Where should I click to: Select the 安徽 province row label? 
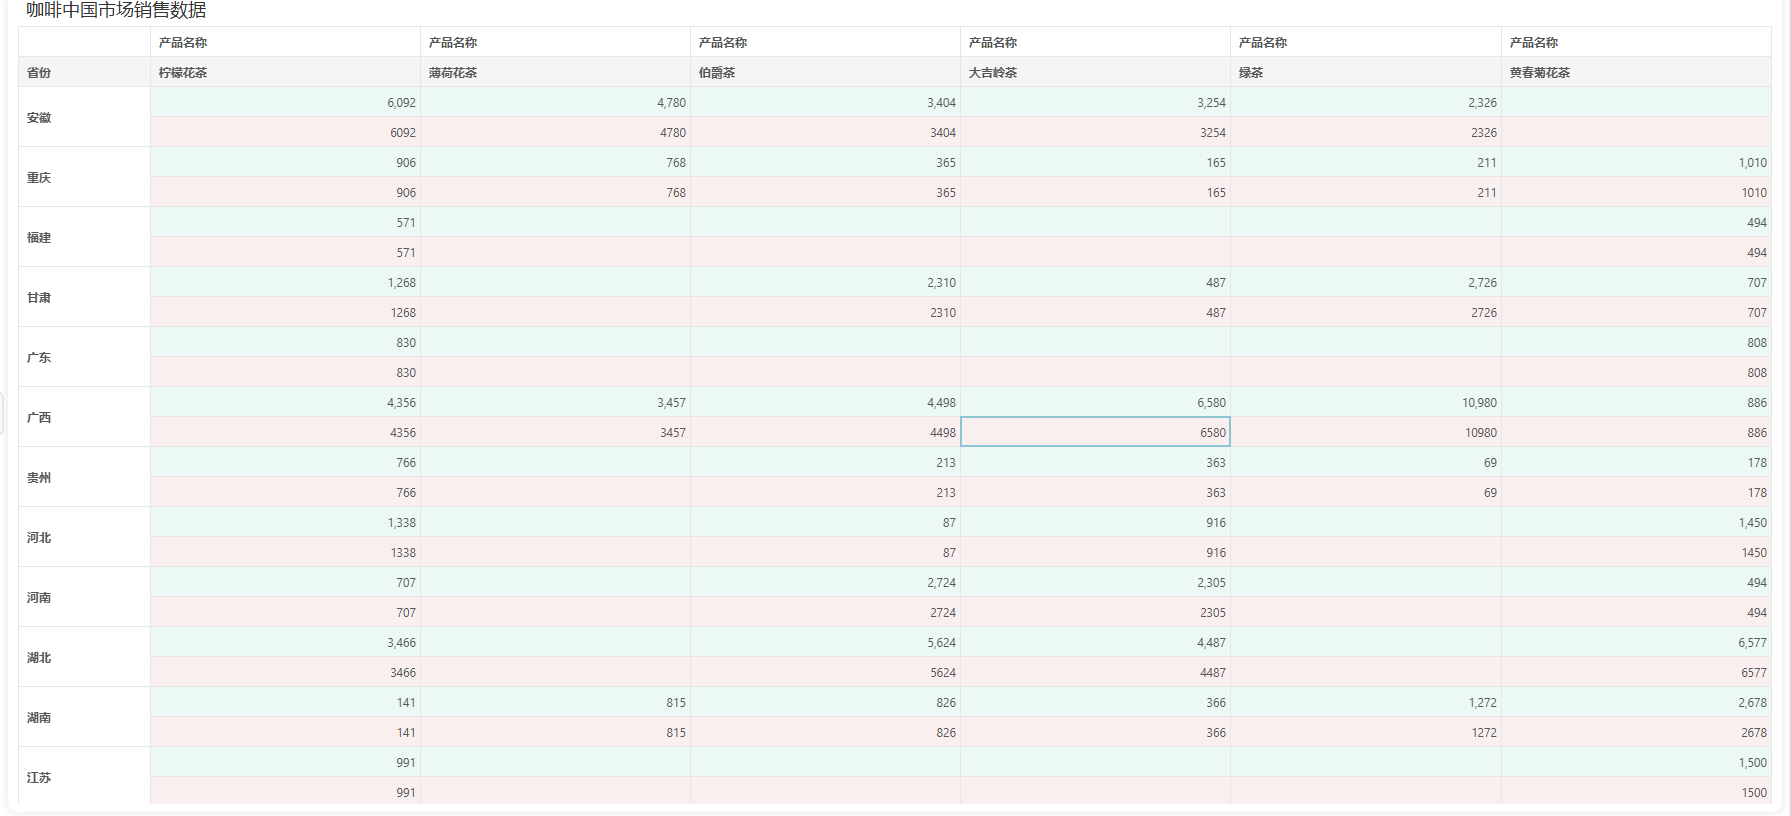pyautogui.click(x=84, y=117)
